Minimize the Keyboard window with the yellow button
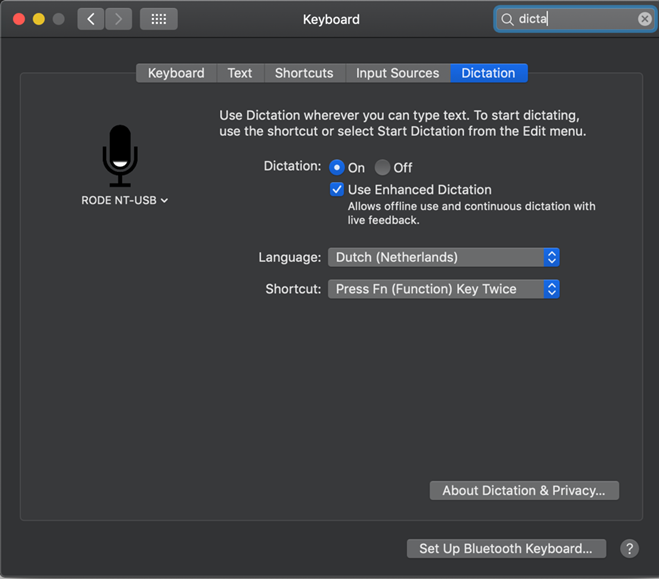Viewport: 659px width, 579px height. (39, 19)
